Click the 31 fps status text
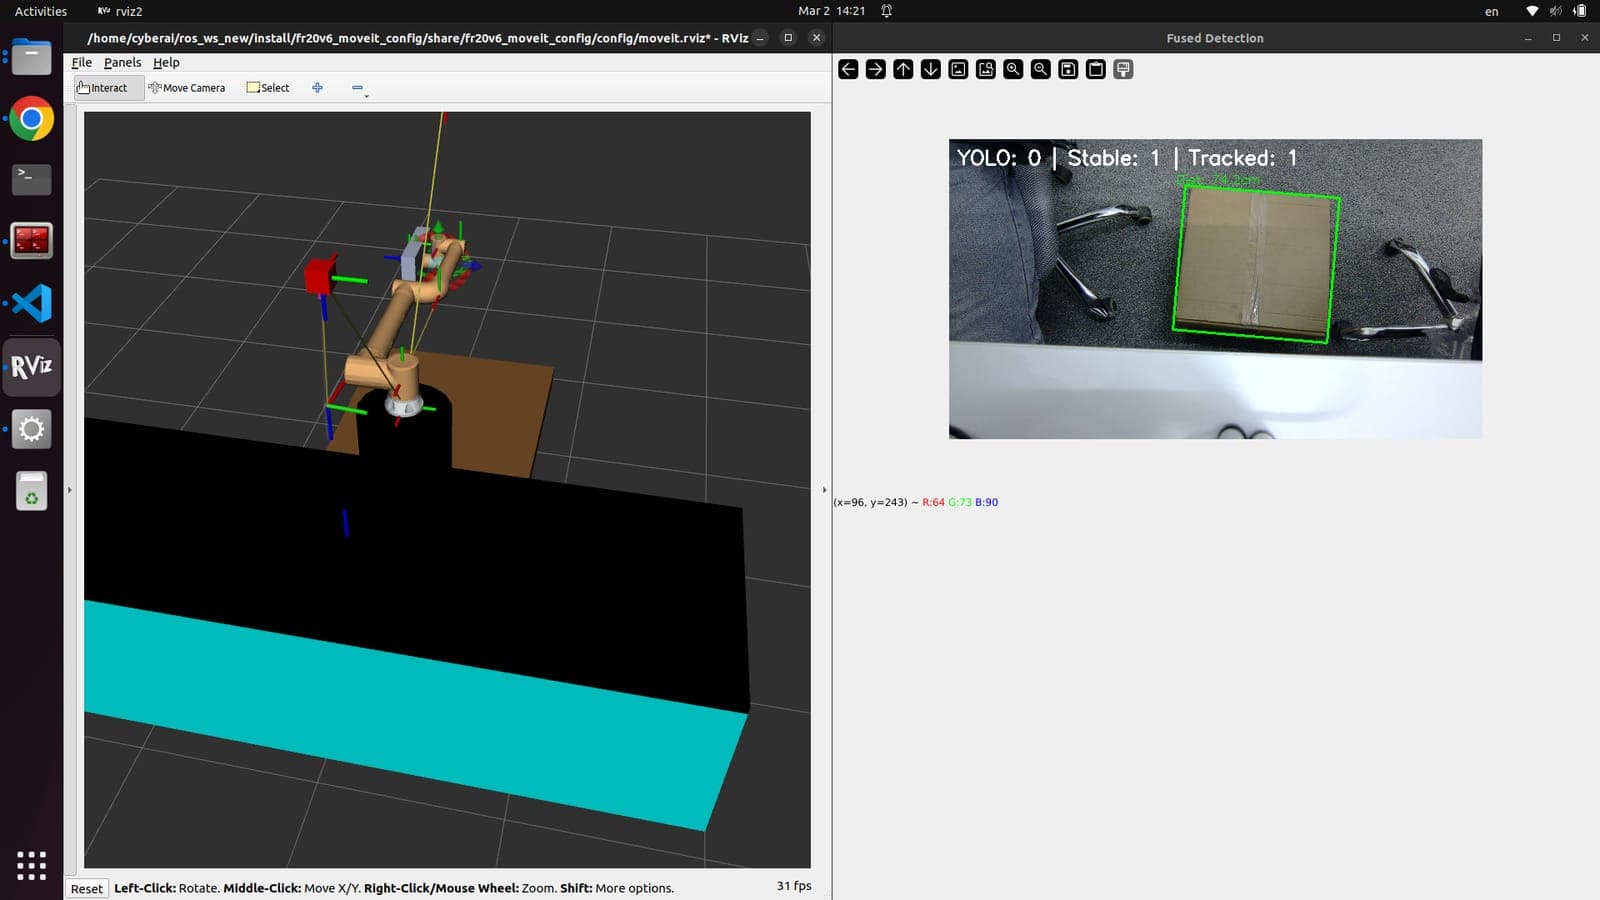 (794, 886)
